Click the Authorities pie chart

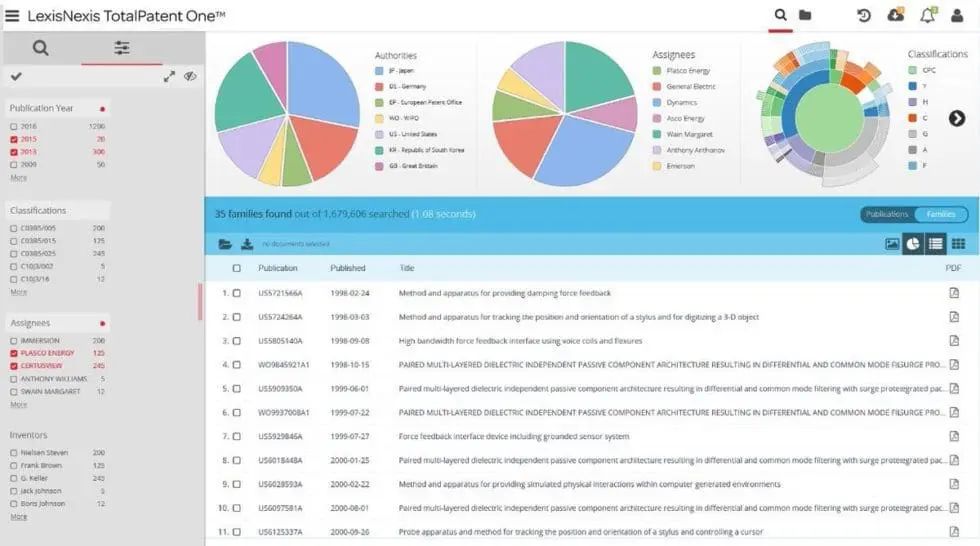288,114
